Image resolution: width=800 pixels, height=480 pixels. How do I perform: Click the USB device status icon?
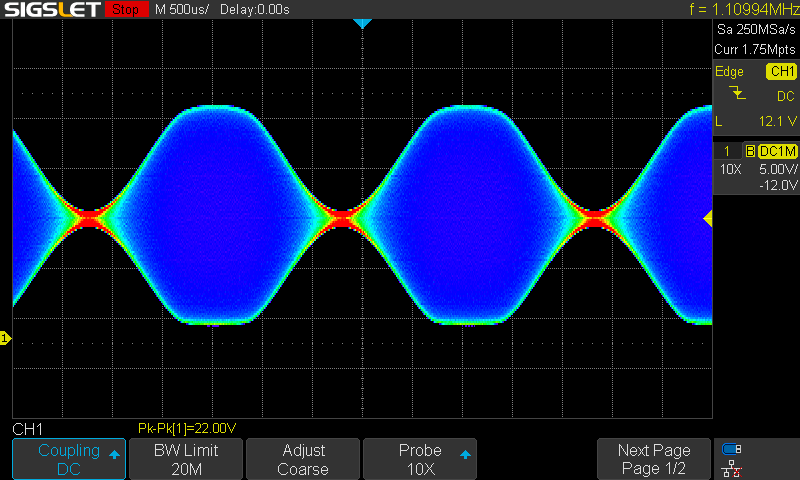732,449
